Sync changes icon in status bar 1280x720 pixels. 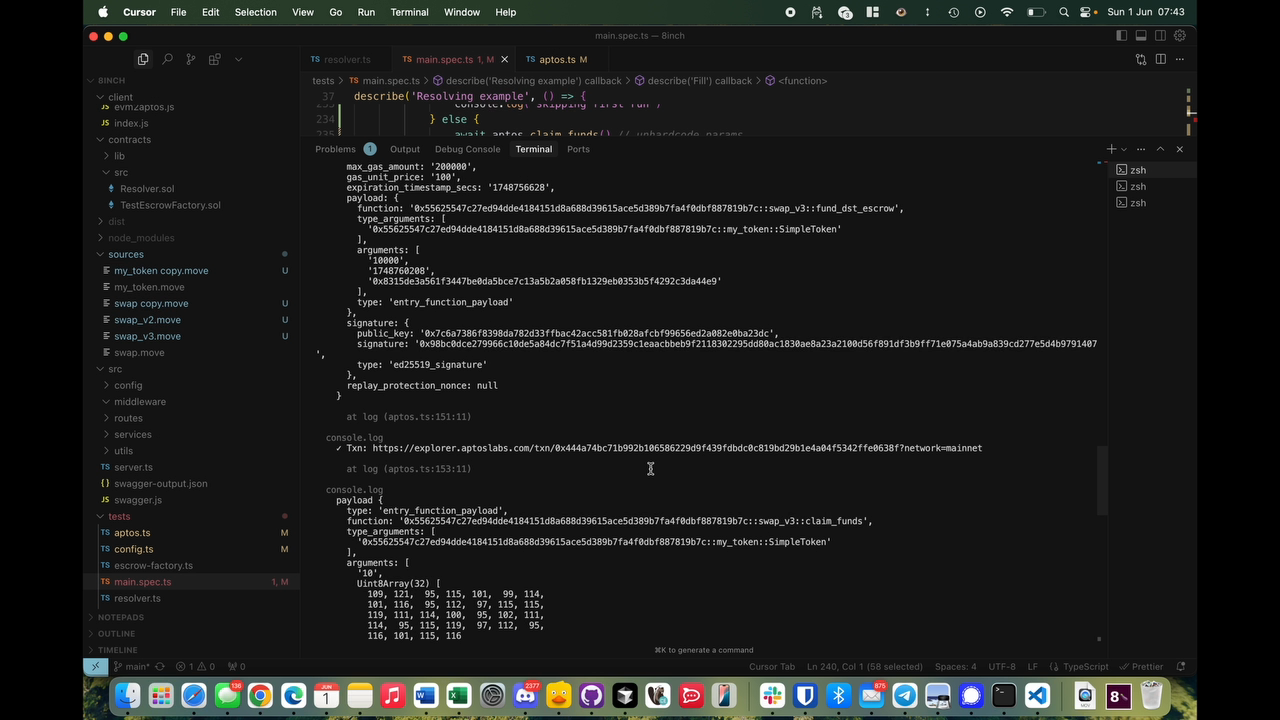[160, 666]
